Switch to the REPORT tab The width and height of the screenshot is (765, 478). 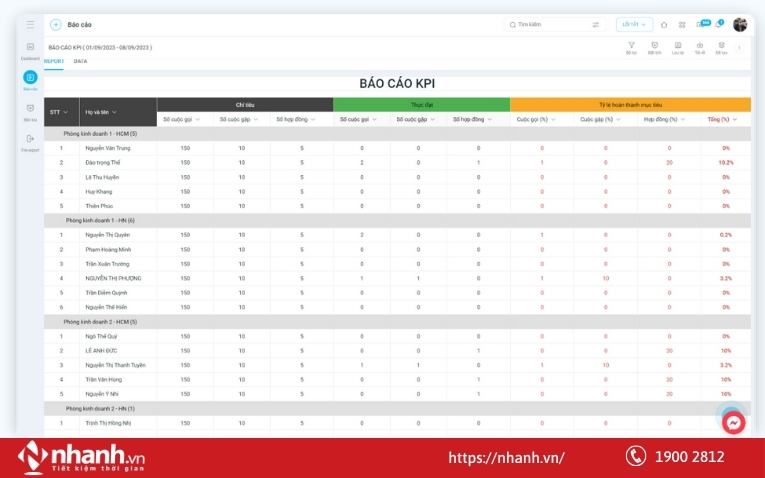[54, 61]
